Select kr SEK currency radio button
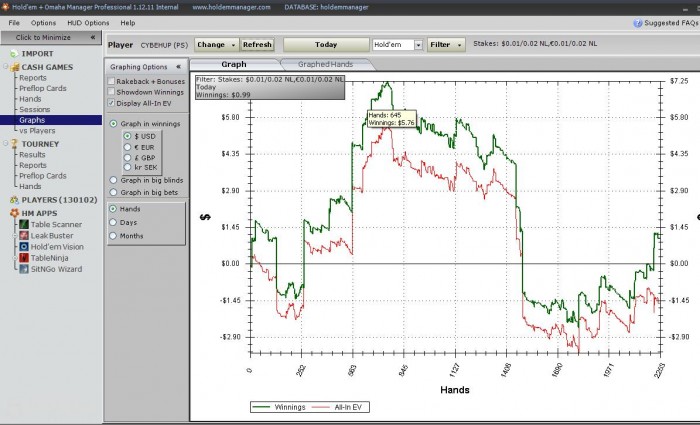 [x=127, y=167]
